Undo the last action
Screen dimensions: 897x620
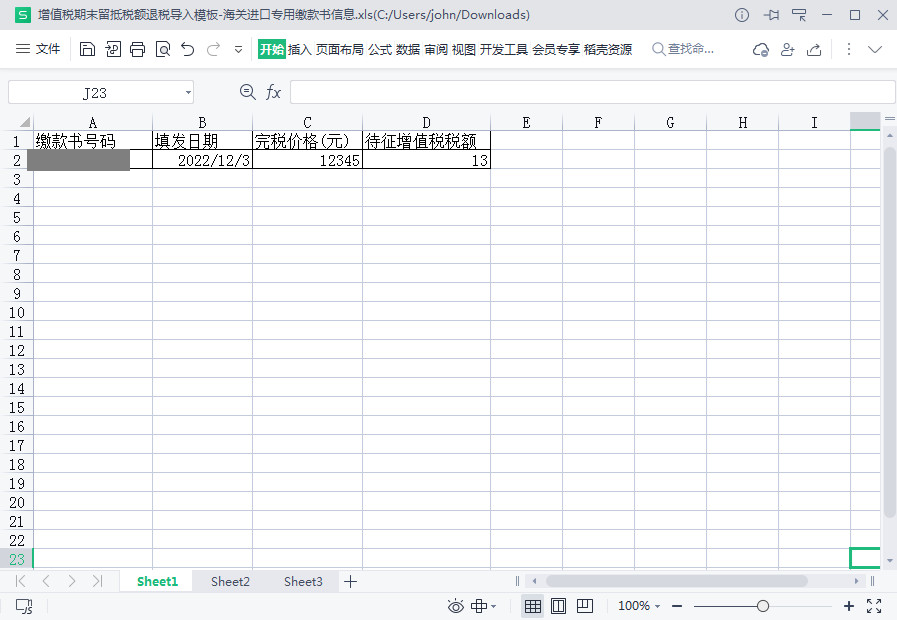click(187, 49)
